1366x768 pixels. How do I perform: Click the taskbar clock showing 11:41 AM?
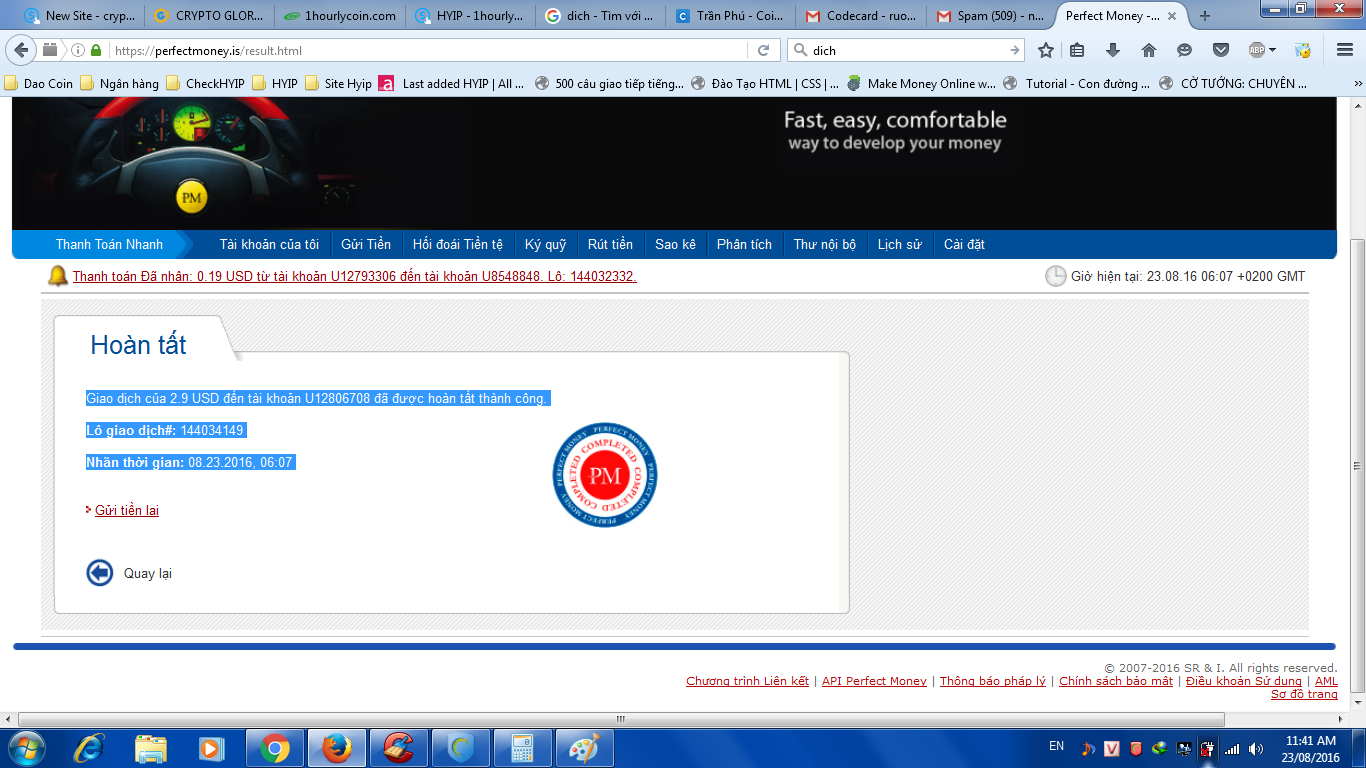pos(1310,749)
